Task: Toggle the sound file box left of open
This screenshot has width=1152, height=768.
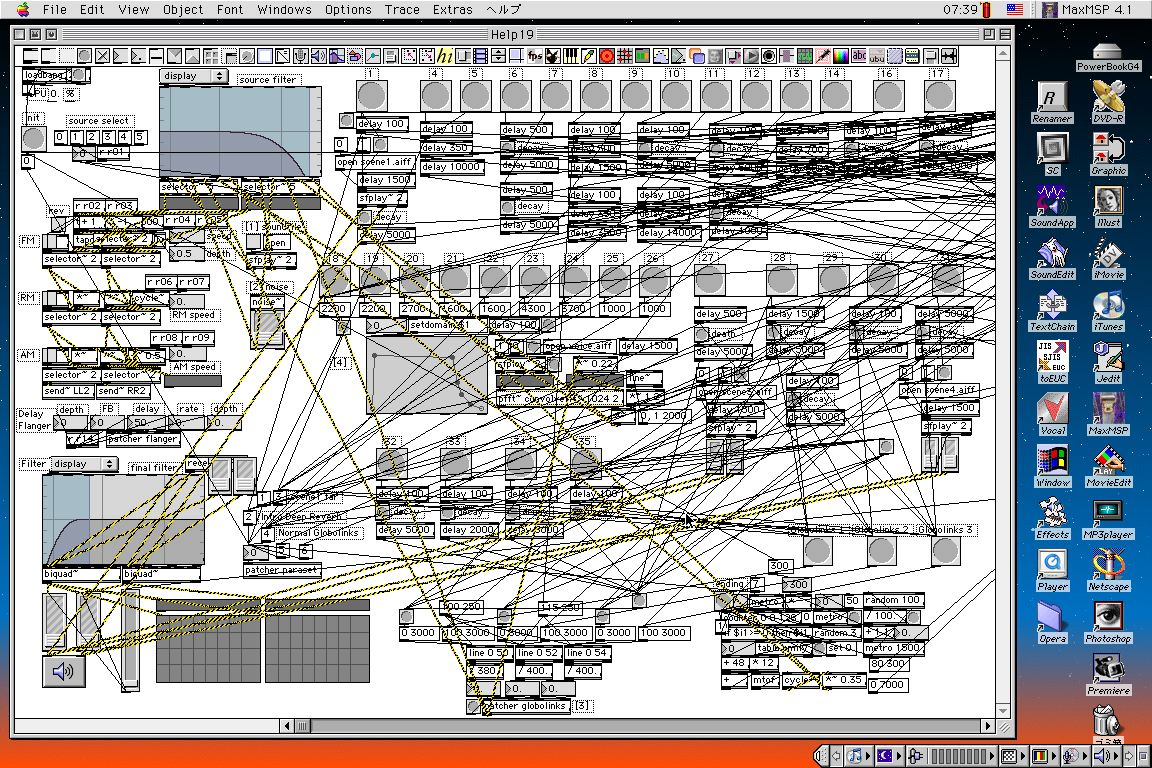Action: (253, 242)
